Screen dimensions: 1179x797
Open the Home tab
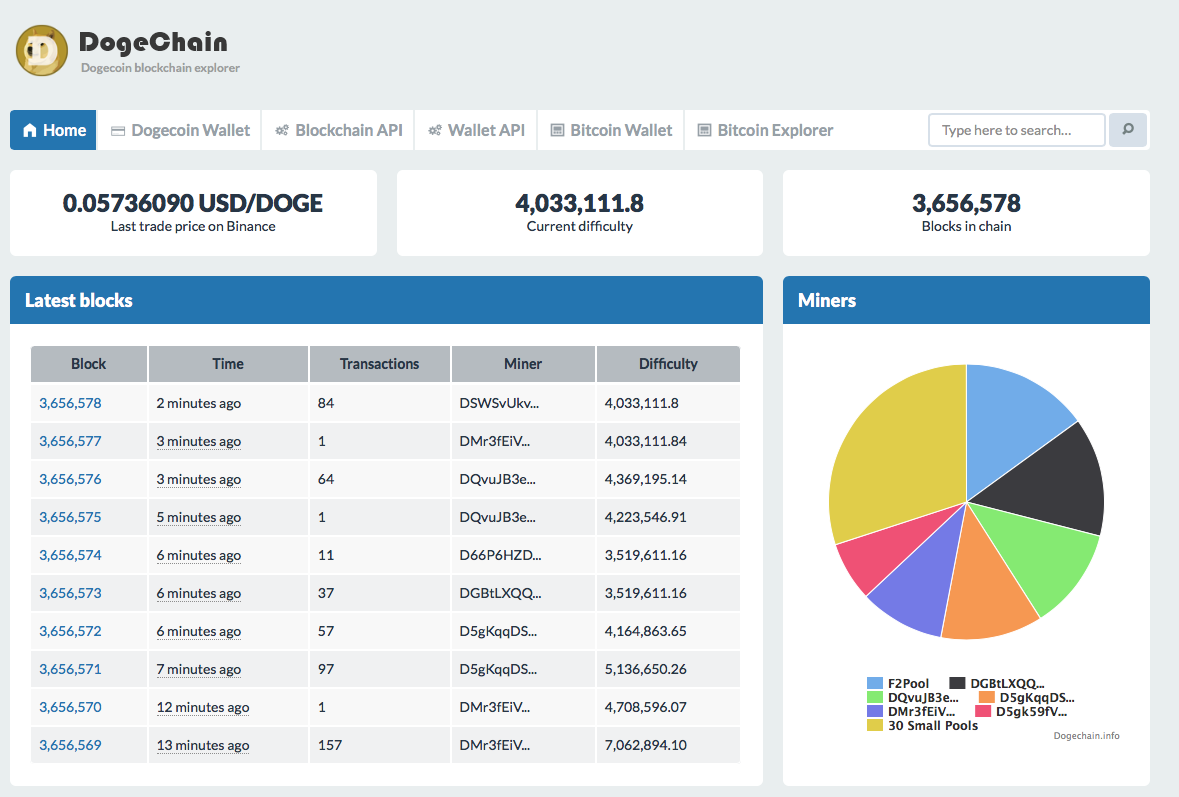[53, 130]
